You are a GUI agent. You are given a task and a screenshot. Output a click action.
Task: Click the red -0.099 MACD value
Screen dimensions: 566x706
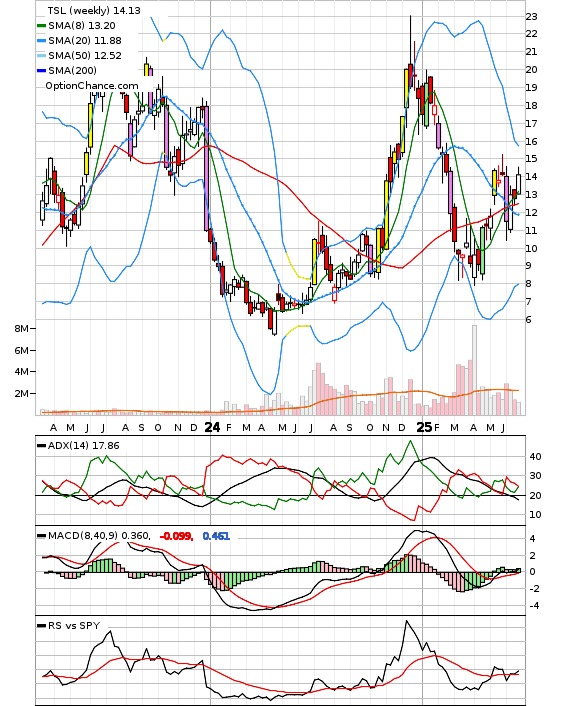pos(177,536)
